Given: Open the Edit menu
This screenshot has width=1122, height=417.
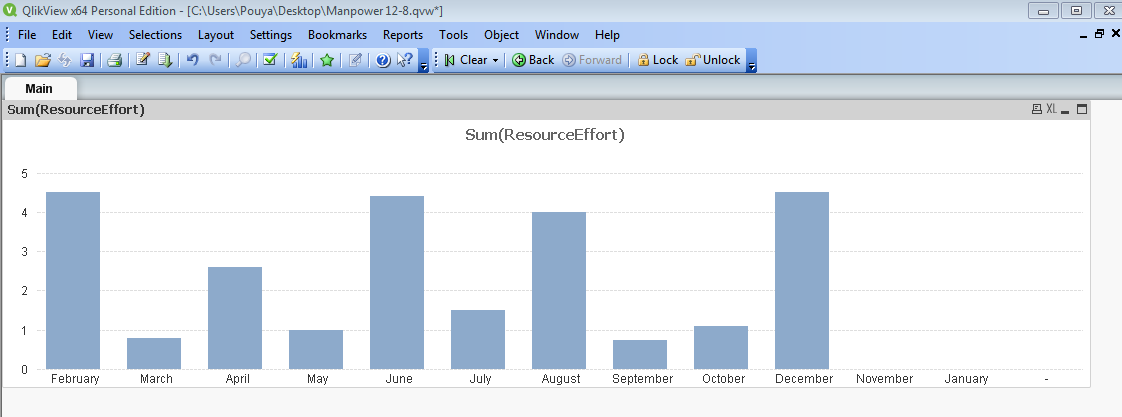Looking at the screenshot, I should pos(62,35).
